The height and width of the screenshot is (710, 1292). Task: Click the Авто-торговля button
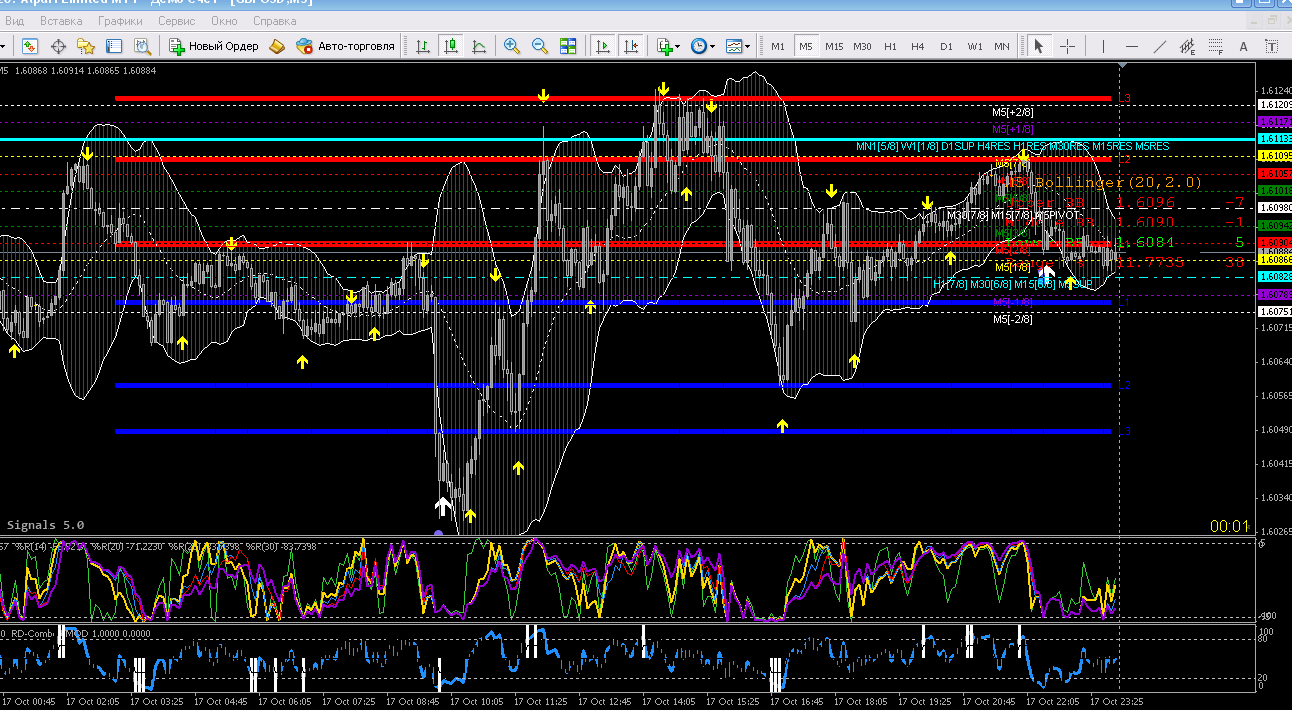(x=346, y=46)
